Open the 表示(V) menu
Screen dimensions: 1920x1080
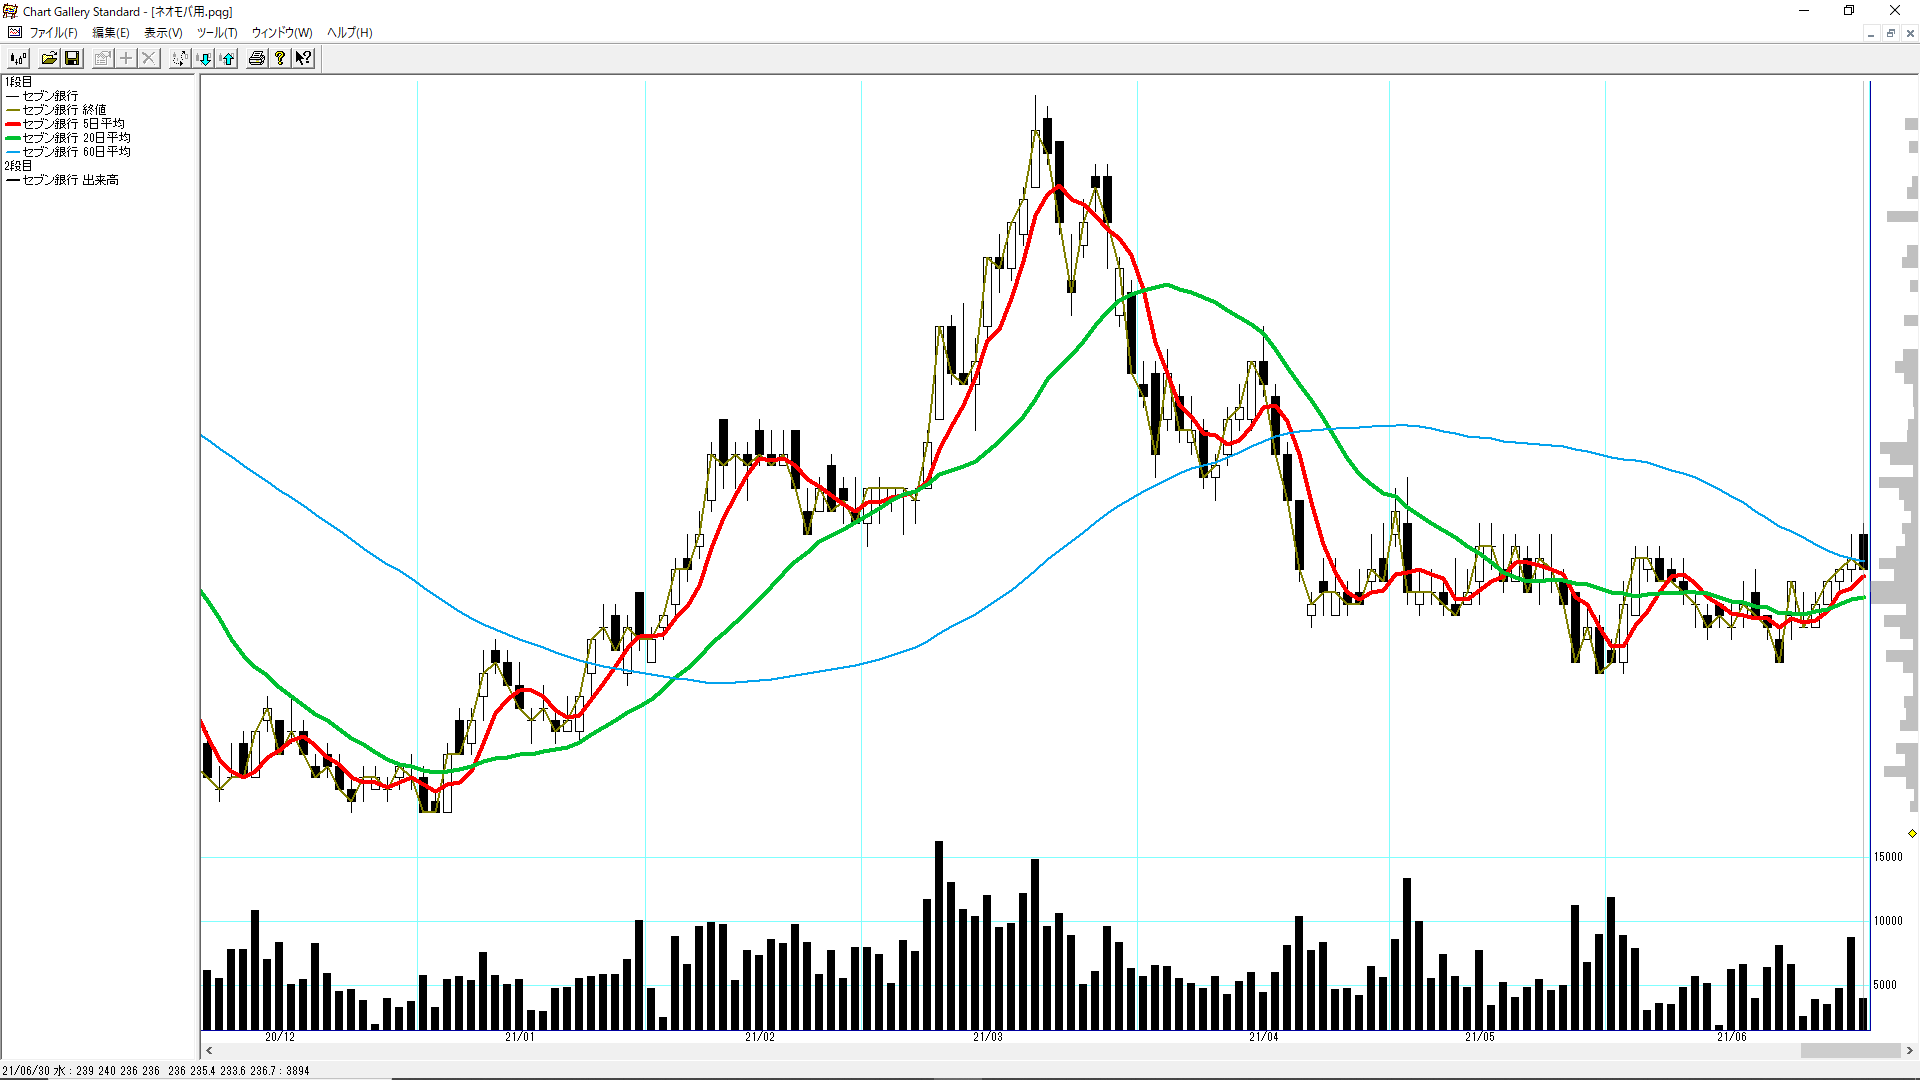tap(163, 32)
